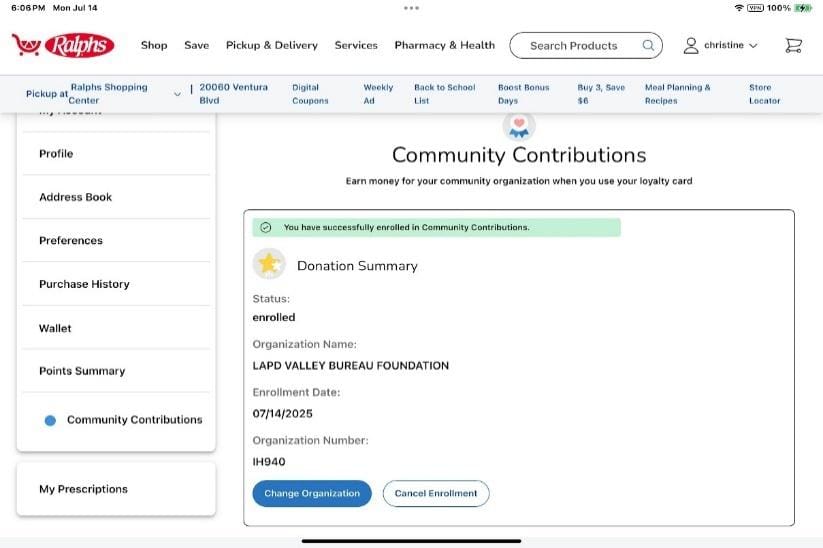Screen dimensions: 823x548
Task: Click the Donation Summary heading
Action: point(357,266)
